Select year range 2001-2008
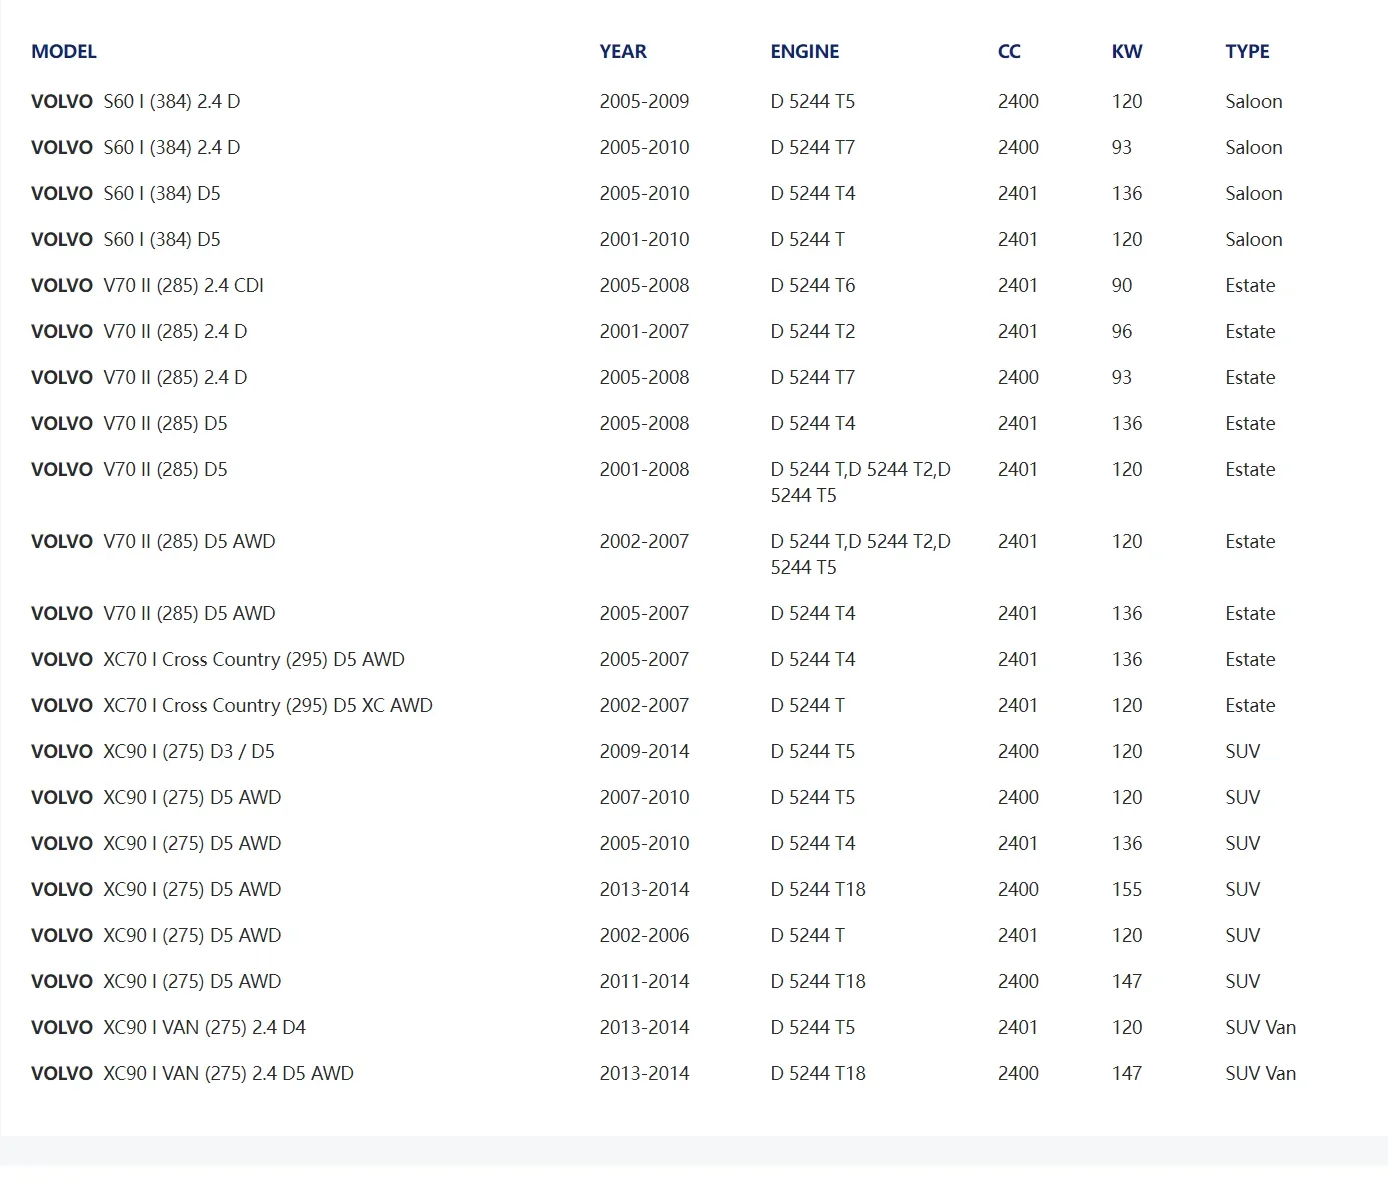 point(644,469)
